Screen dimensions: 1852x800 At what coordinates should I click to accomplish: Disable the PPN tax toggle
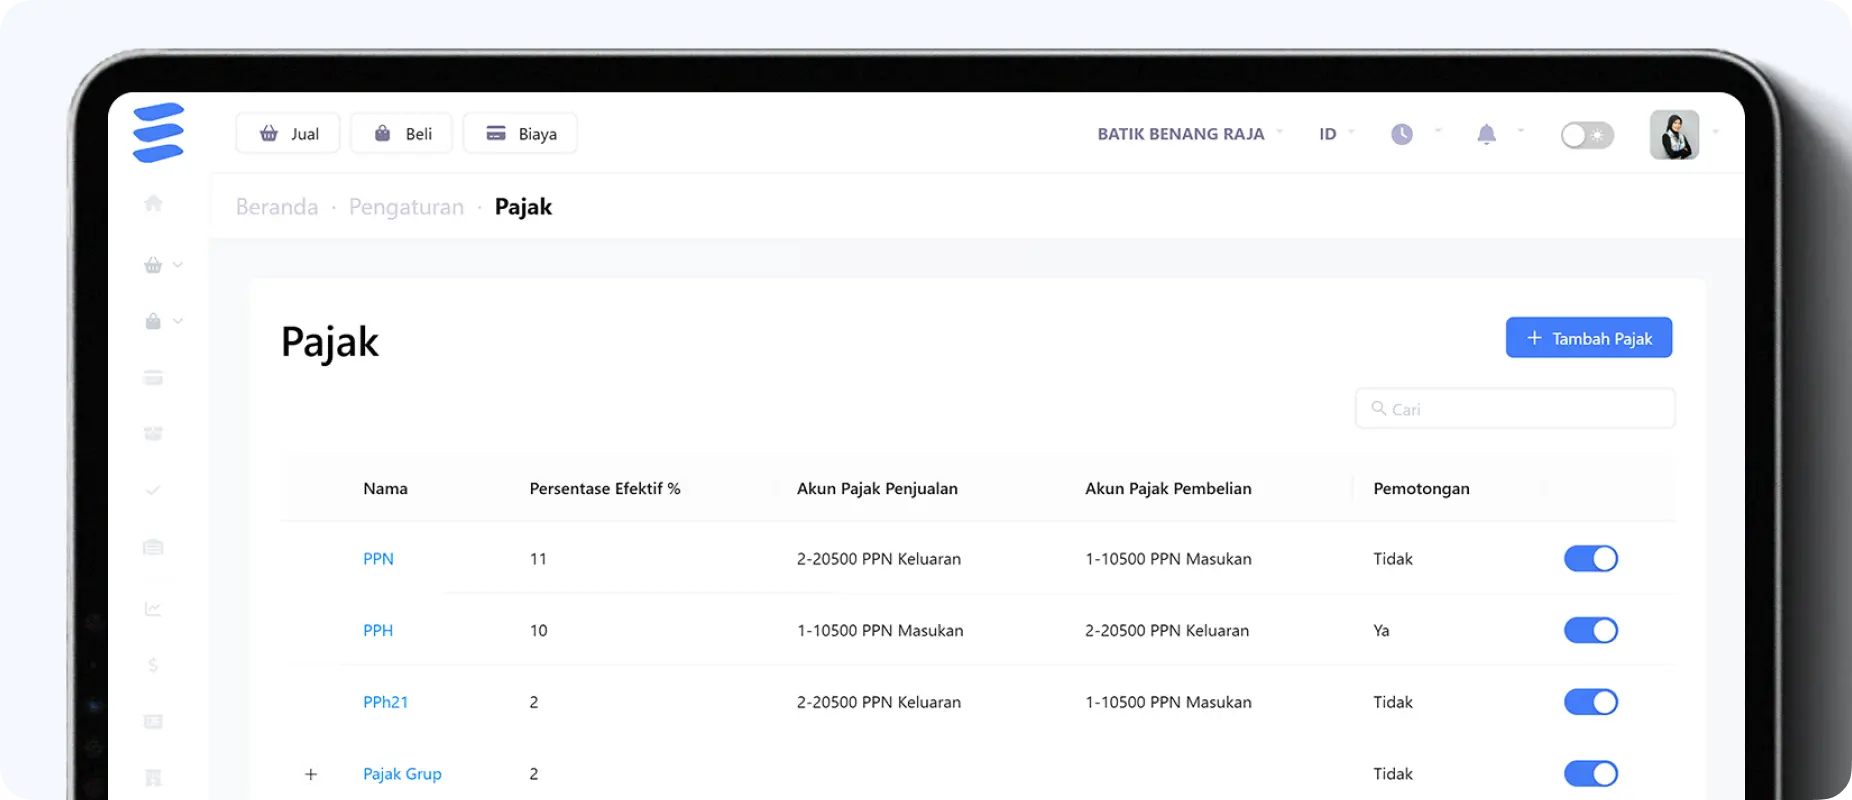pyautogui.click(x=1591, y=558)
